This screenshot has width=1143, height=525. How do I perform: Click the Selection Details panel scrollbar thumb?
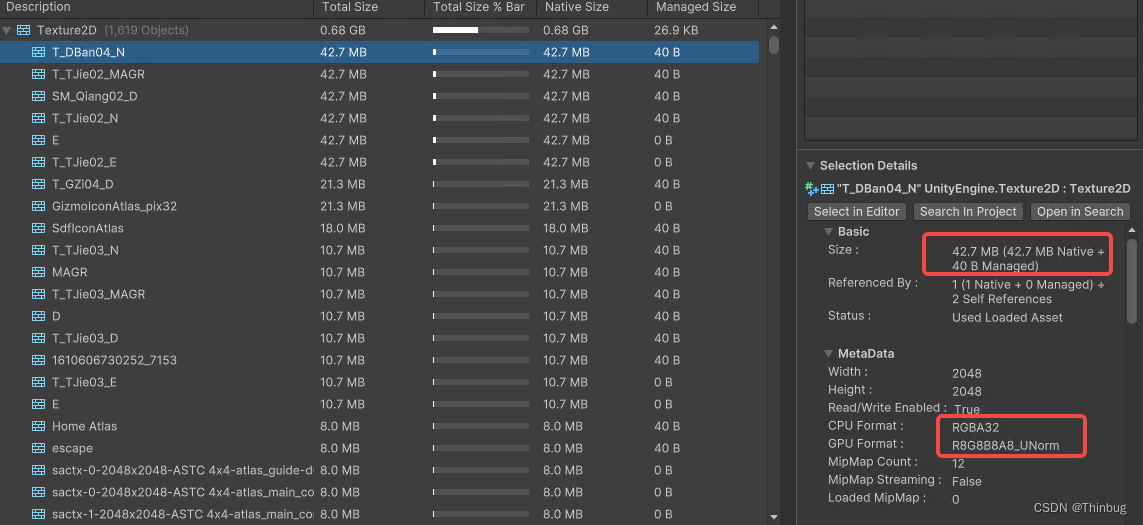pyautogui.click(x=1132, y=281)
